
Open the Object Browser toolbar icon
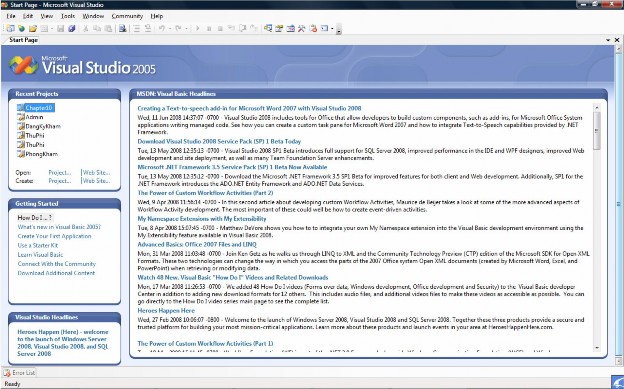coord(291,28)
